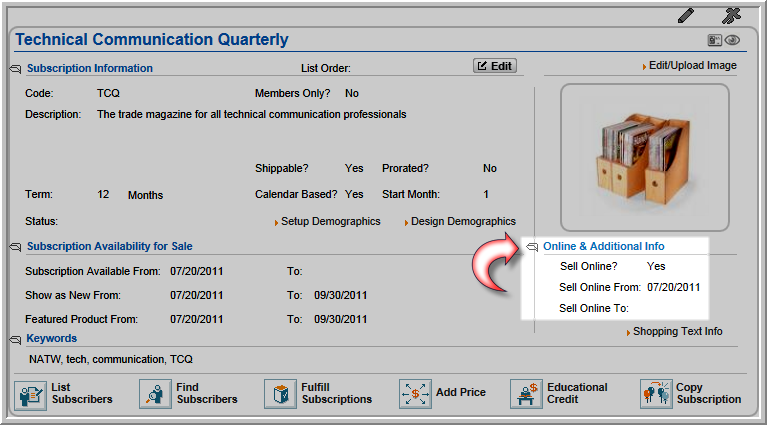Screen dimensions: 767x425
Task: Click the Technical Communication Quarterly title
Action: [152, 40]
